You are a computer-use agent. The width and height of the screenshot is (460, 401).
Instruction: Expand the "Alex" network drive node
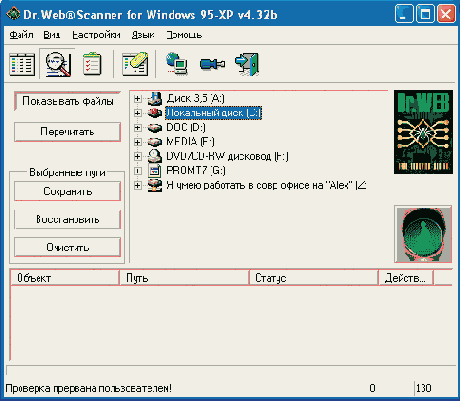137,185
